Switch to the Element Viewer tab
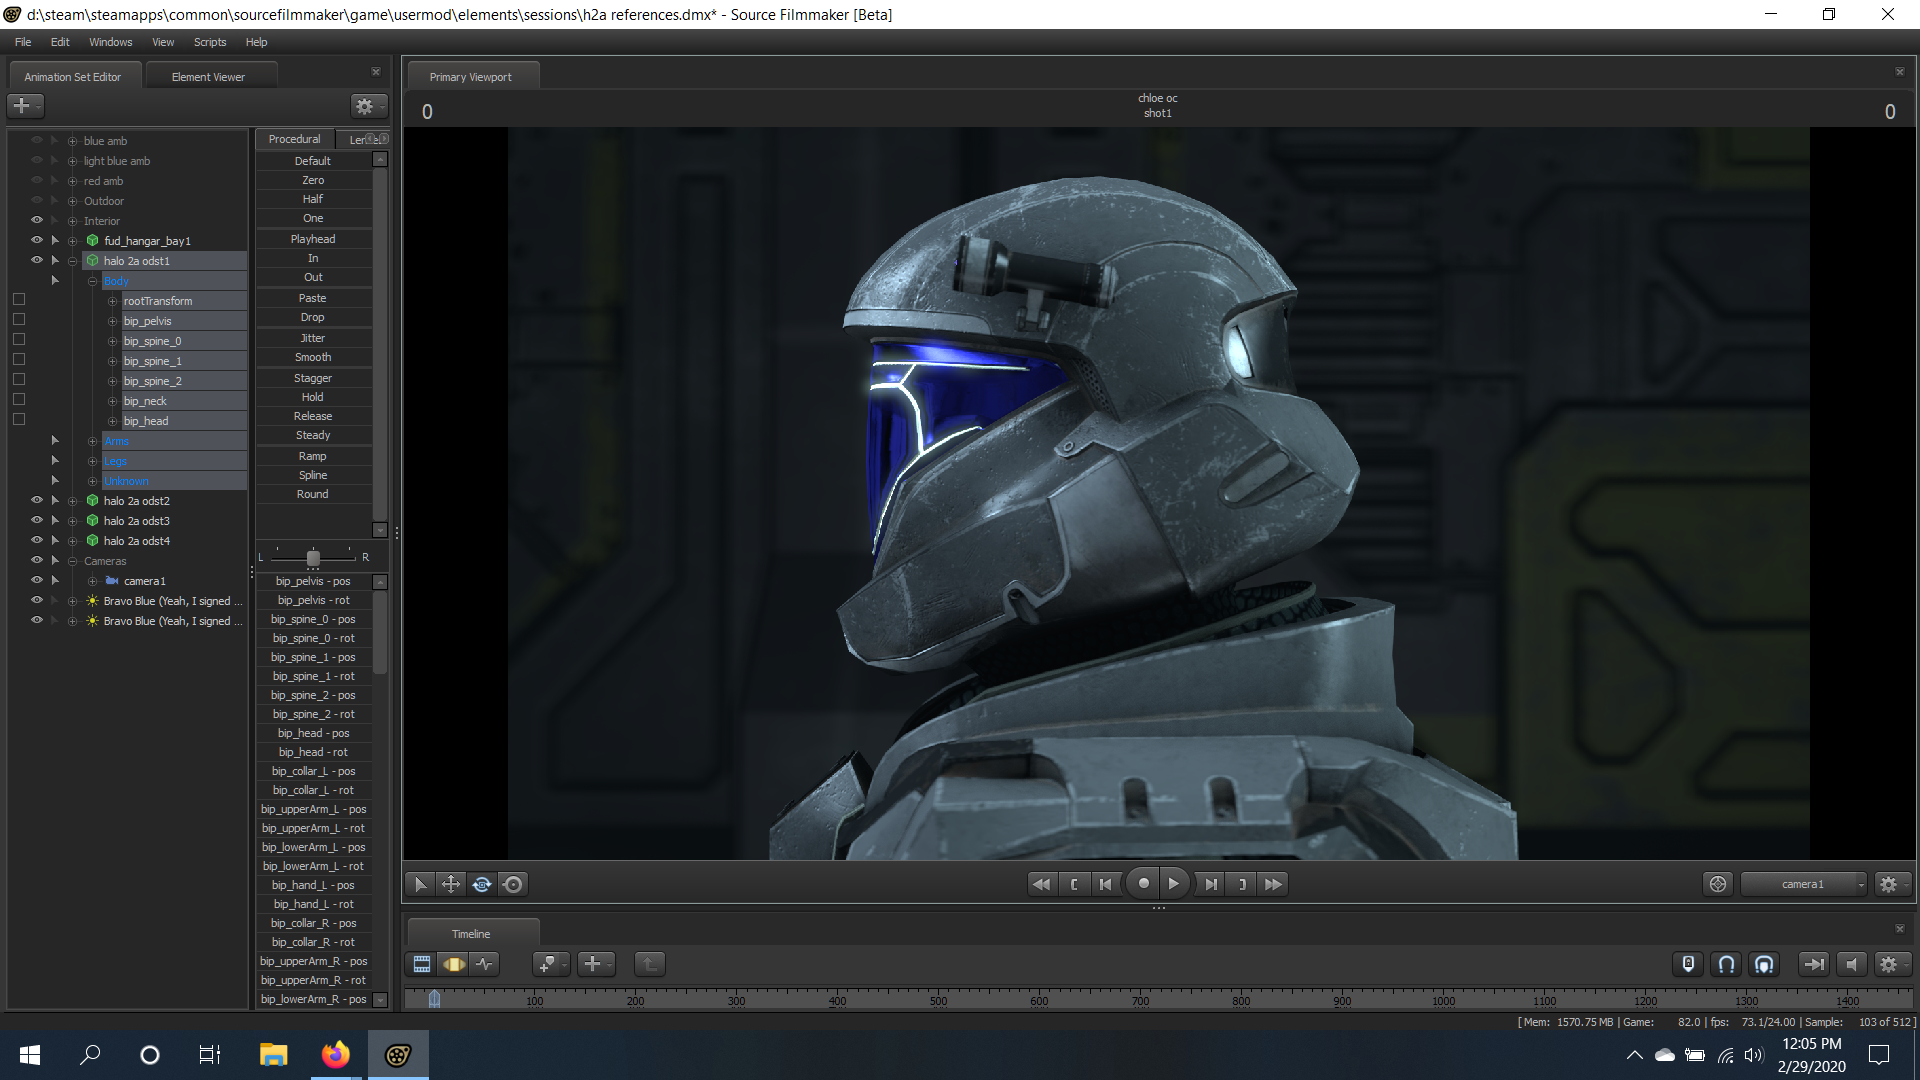1920x1080 pixels. pos(208,77)
